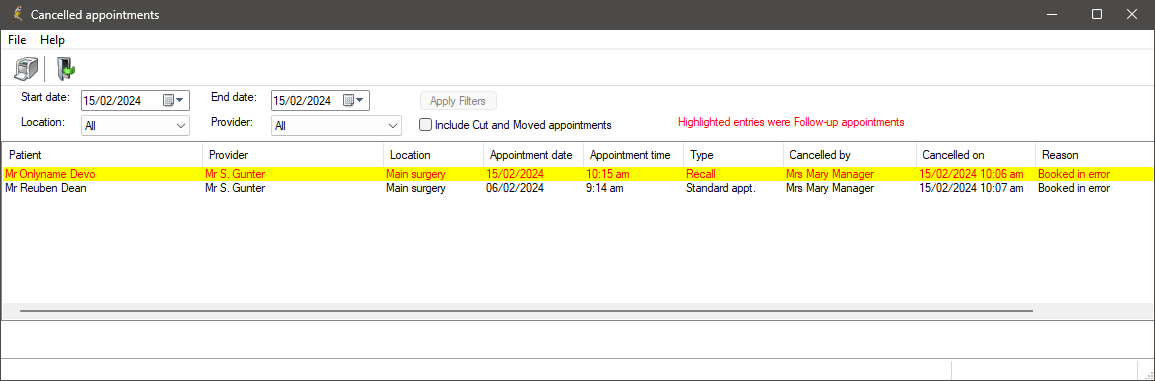Click the Exit door toolbar icon
Viewport: 1155px width, 381px height.
[66, 69]
